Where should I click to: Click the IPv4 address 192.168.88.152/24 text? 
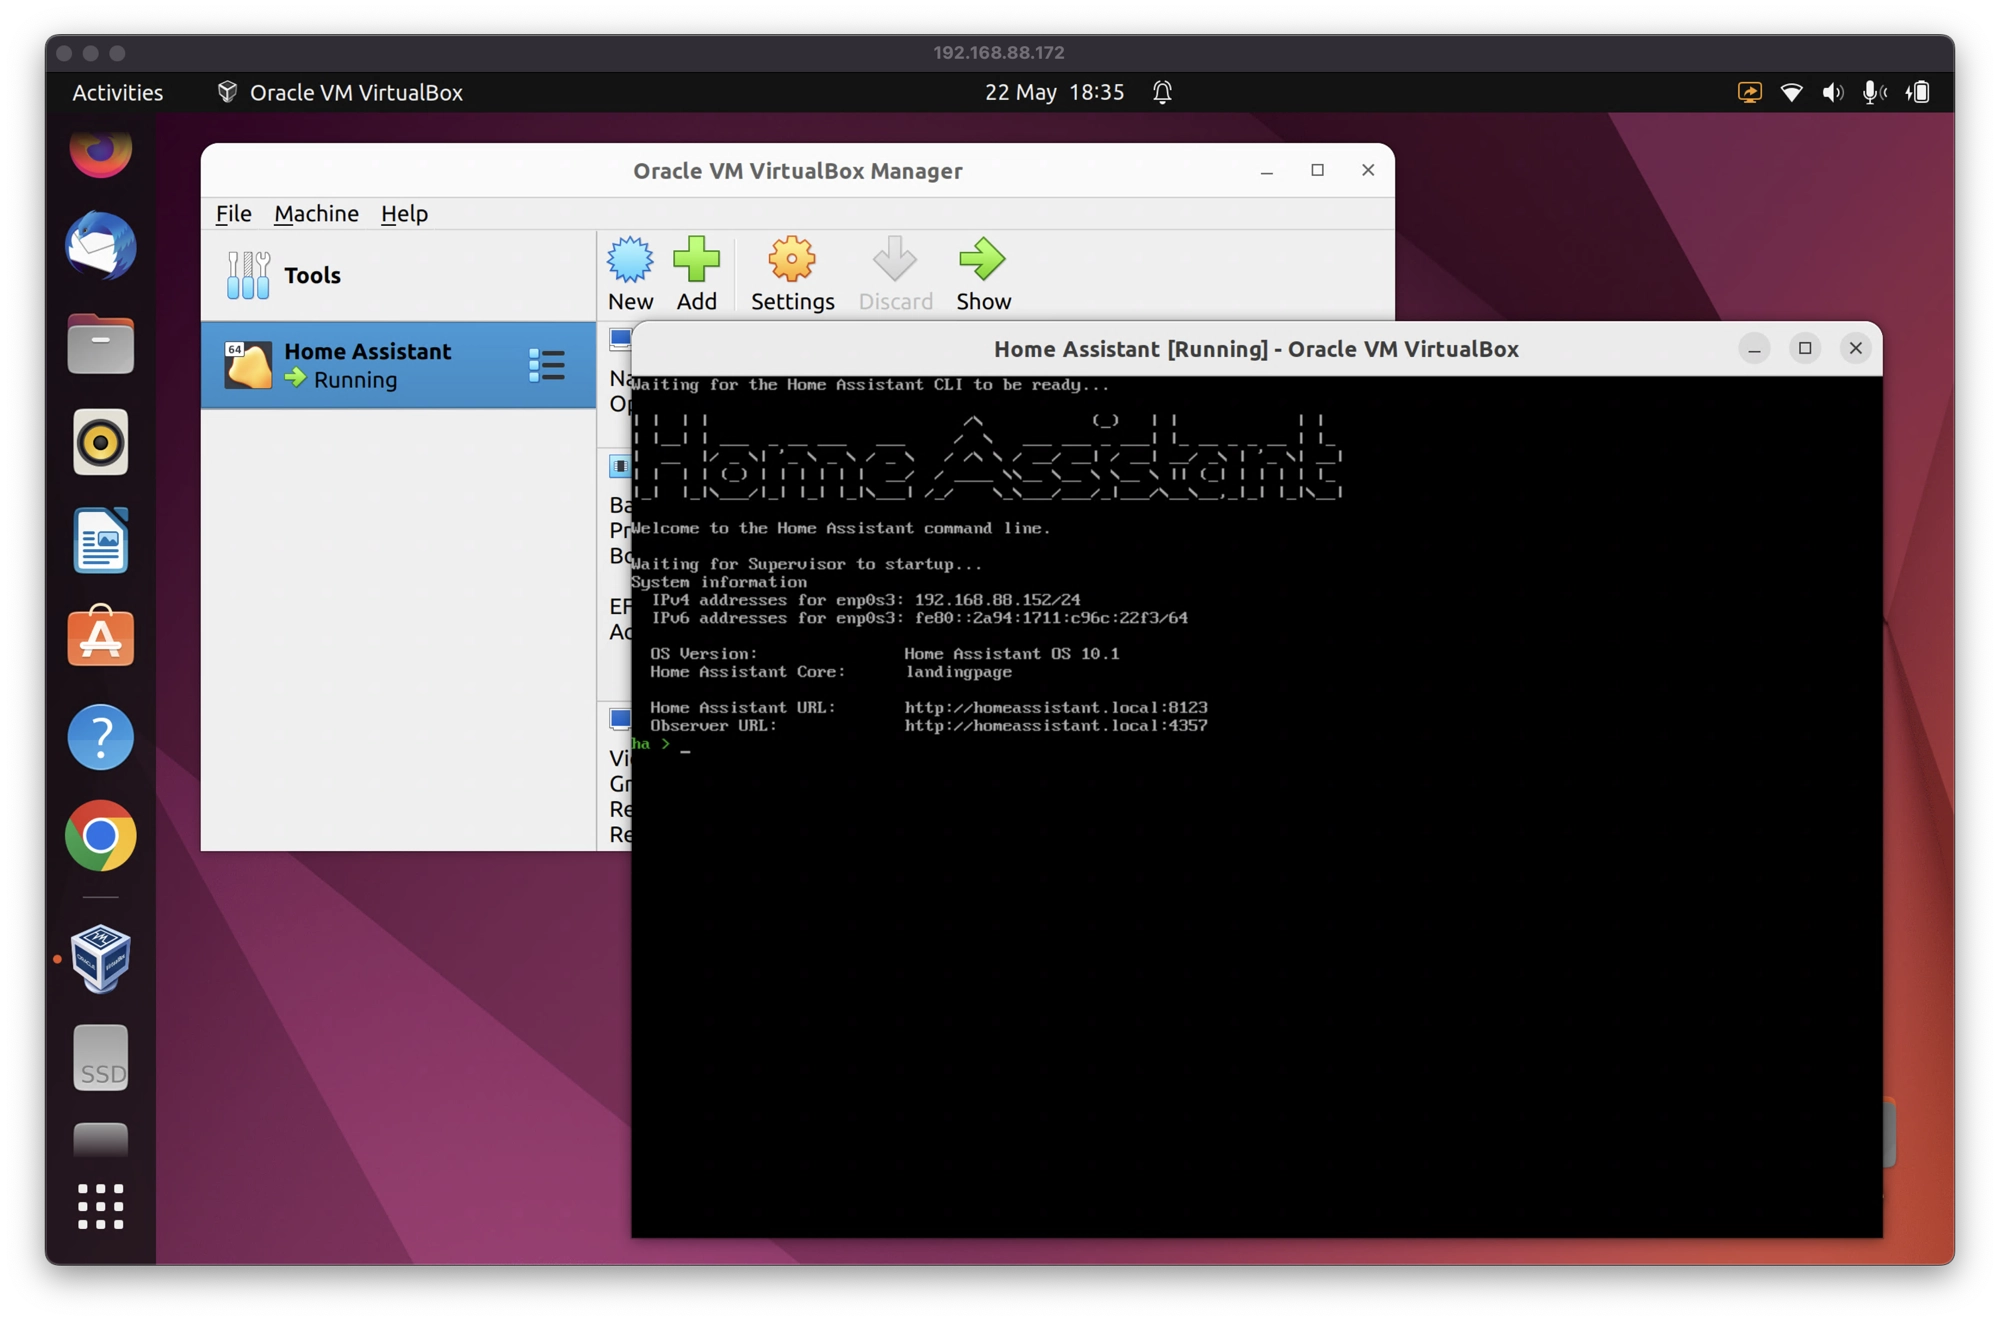pos(997,600)
